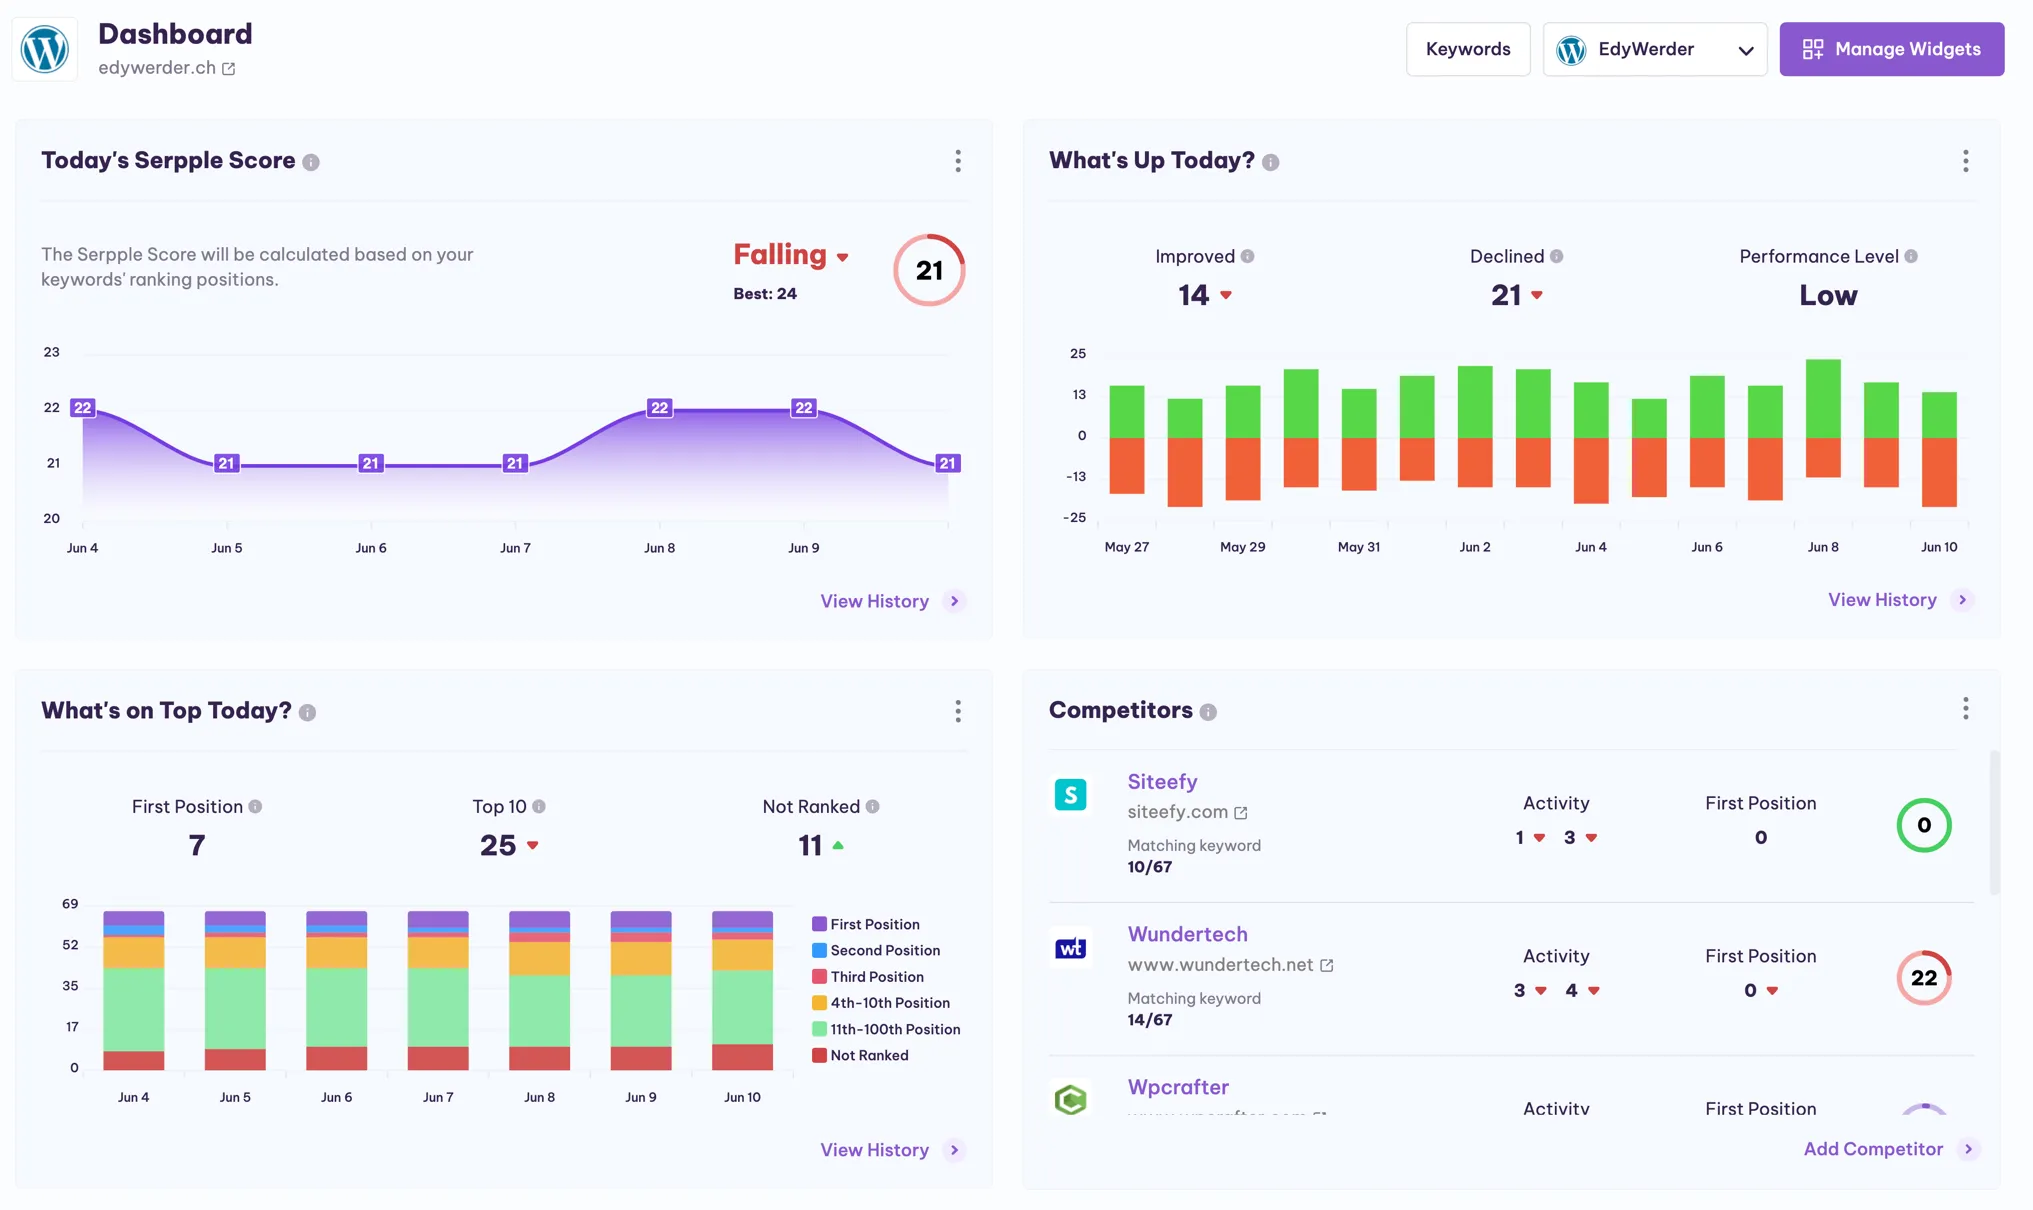
Task: Select the Siteefy favicon
Action: pyautogui.click(x=1071, y=793)
